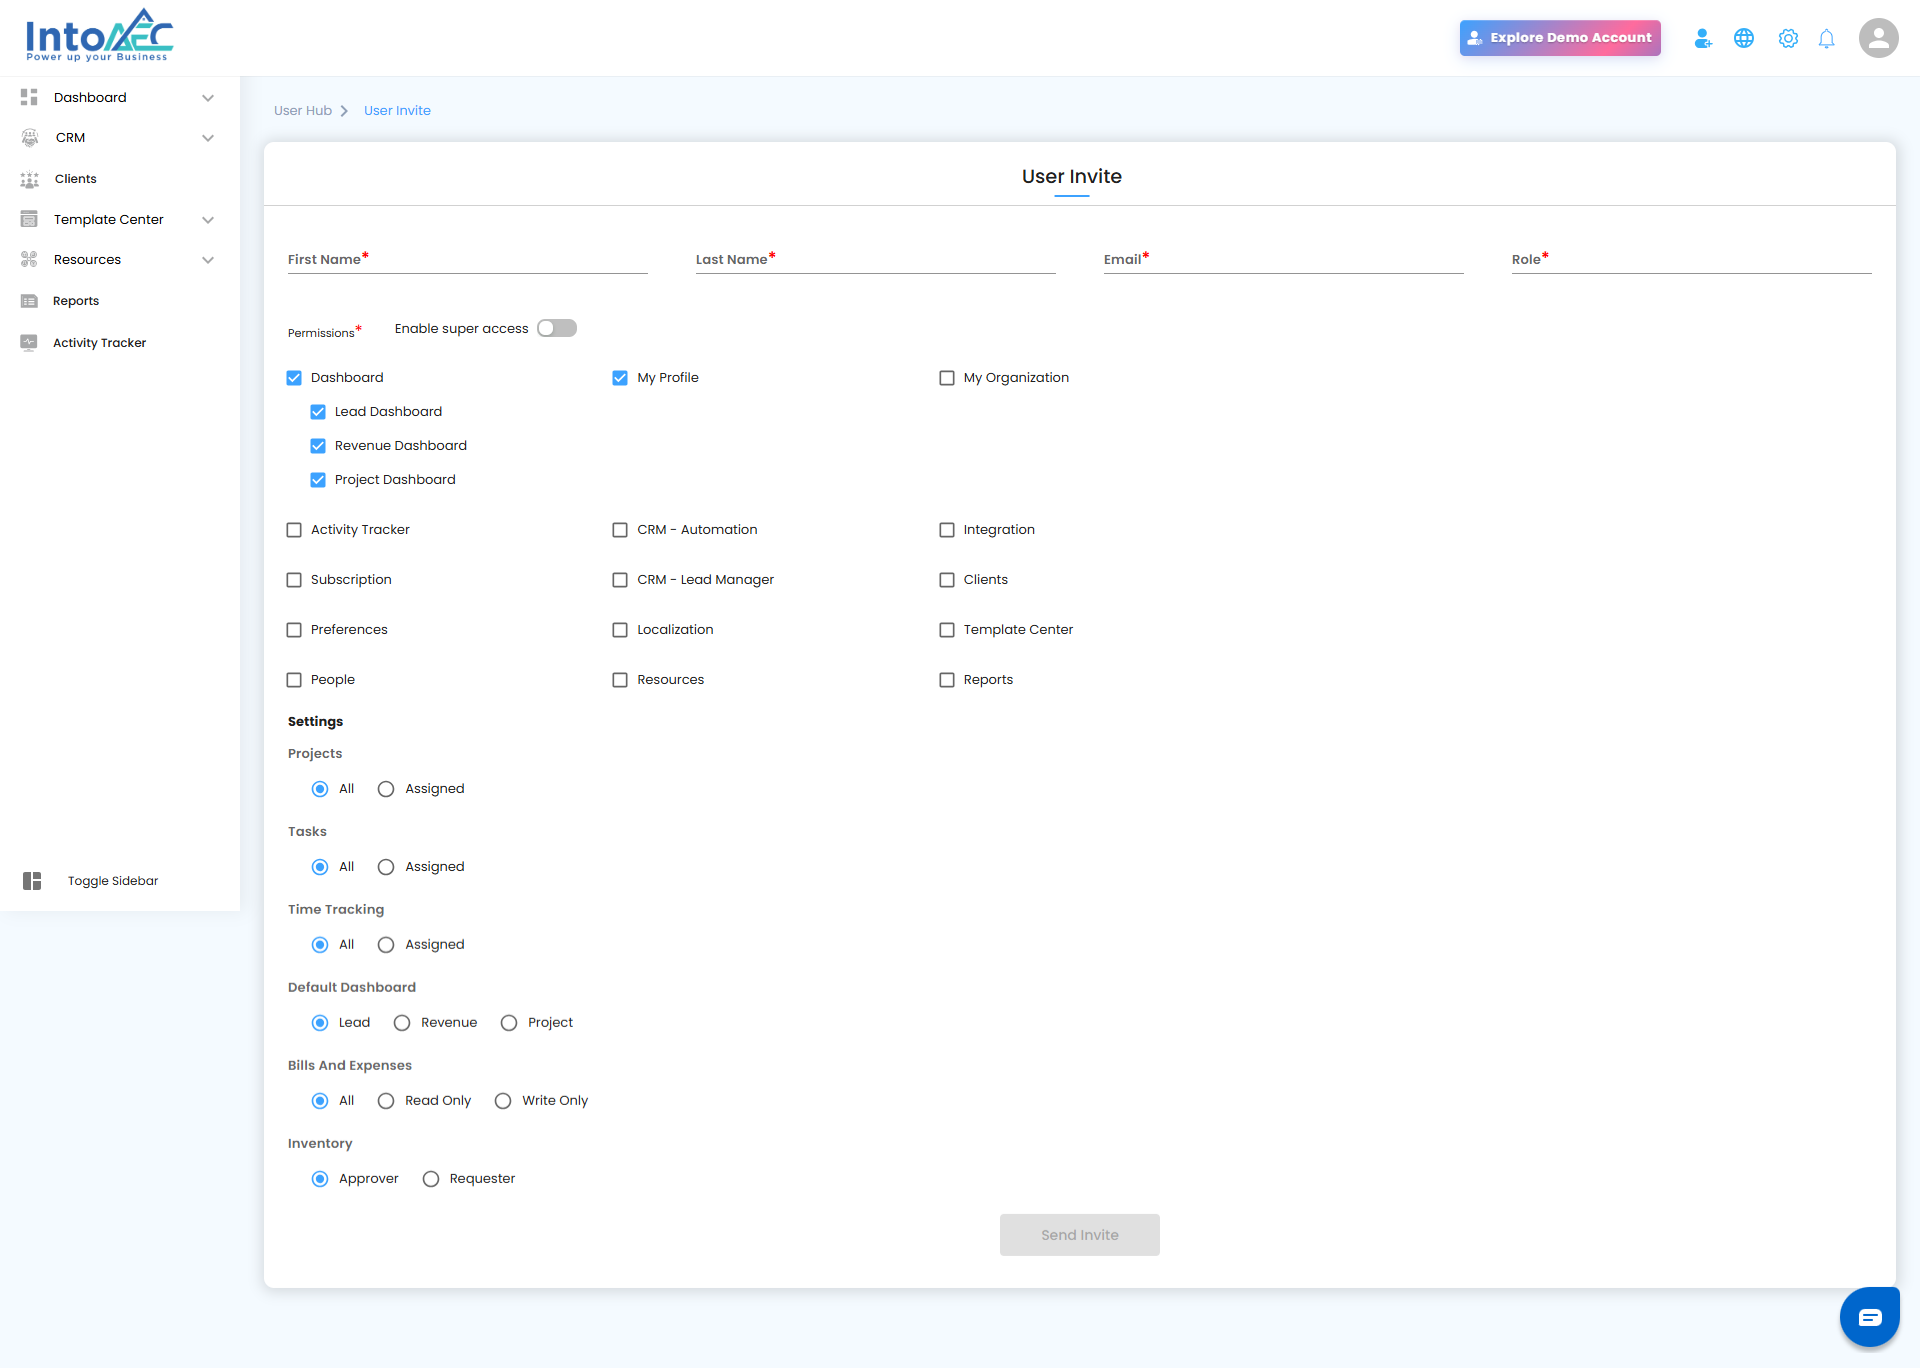
Task: Open the settings gear icon
Action: pos(1788,38)
